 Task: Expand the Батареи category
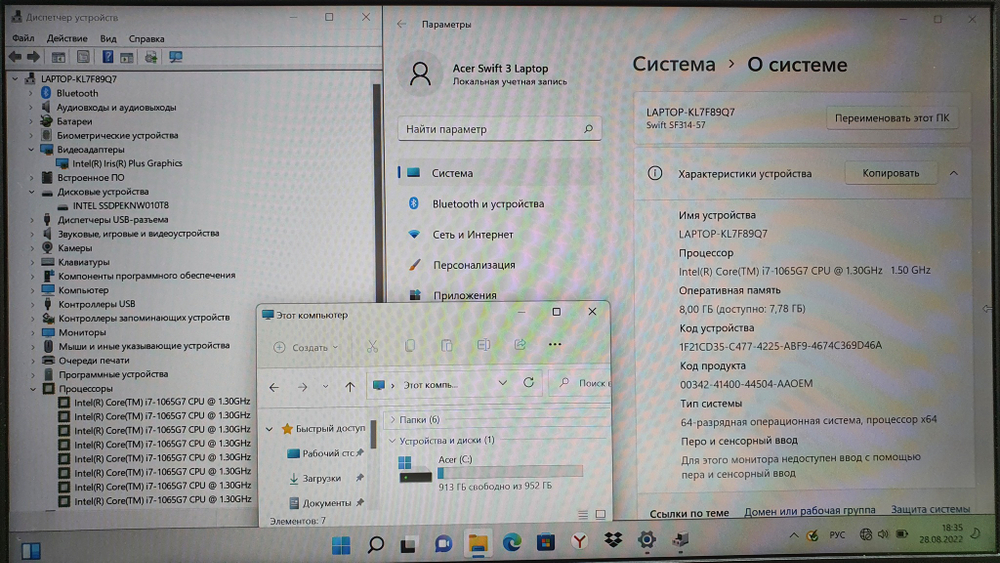[x=31, y=121]
